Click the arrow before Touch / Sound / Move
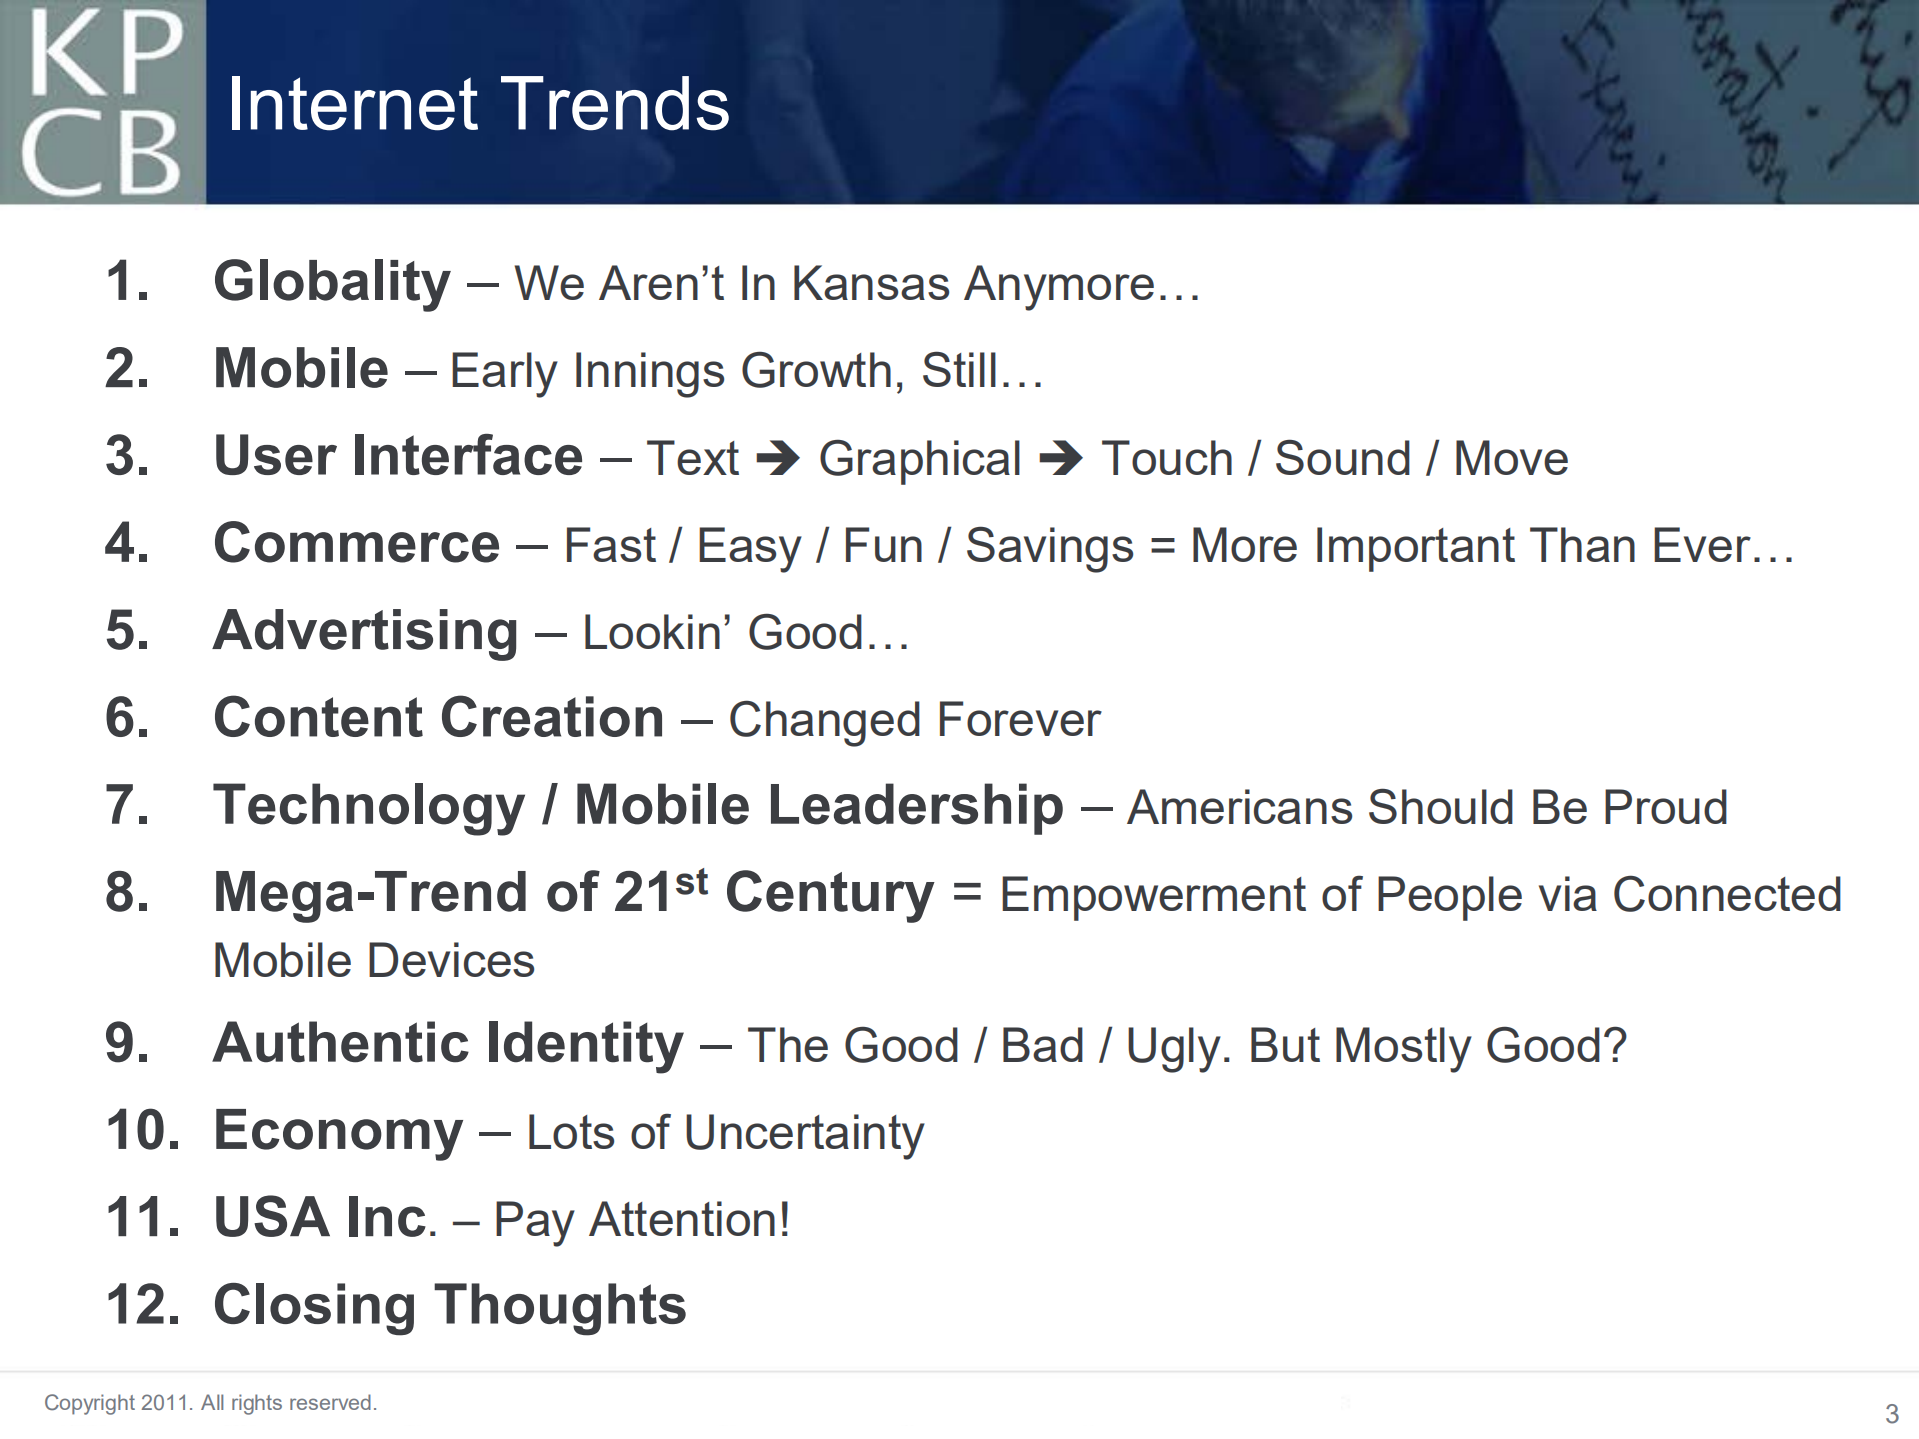Viewport: 1919px width, 1439px height. [1061, 459]
